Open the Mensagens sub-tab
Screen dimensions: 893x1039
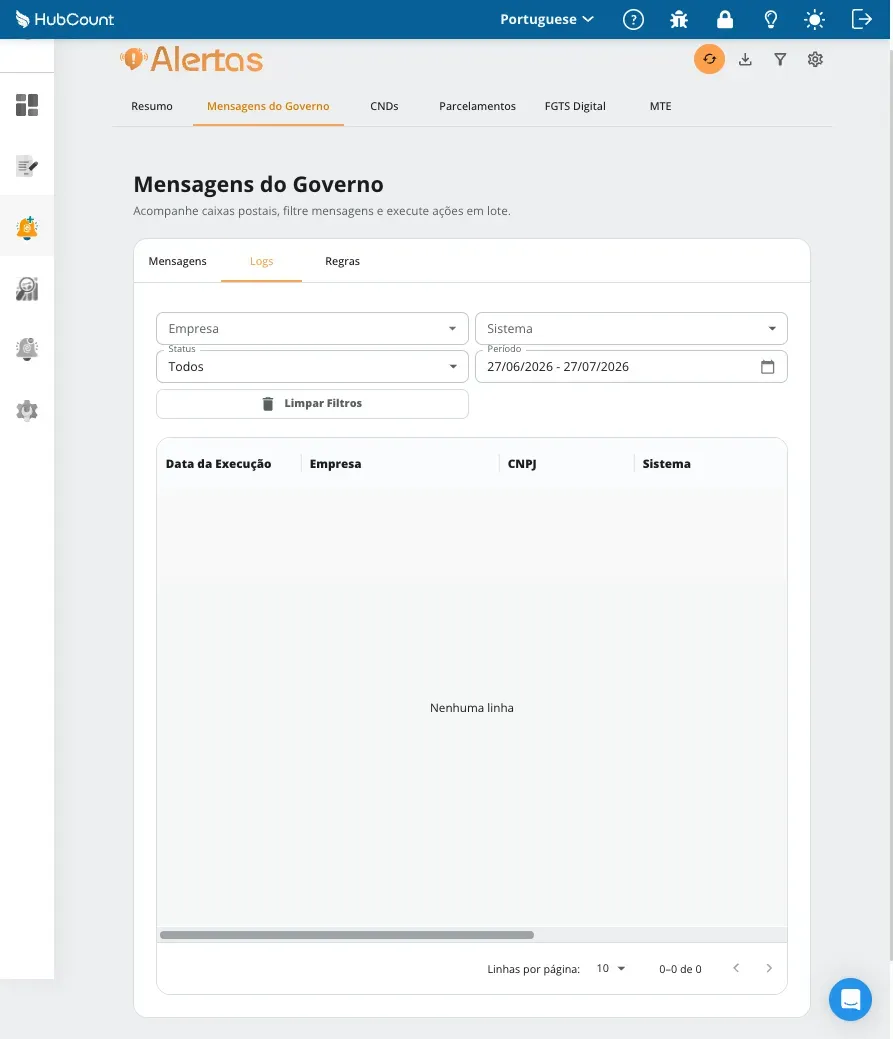pos(178,261)
